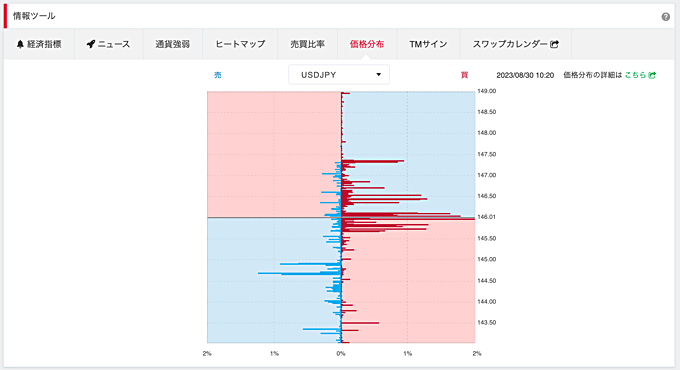Click external link icon on スワップカレンダー tab

(554, 44)
